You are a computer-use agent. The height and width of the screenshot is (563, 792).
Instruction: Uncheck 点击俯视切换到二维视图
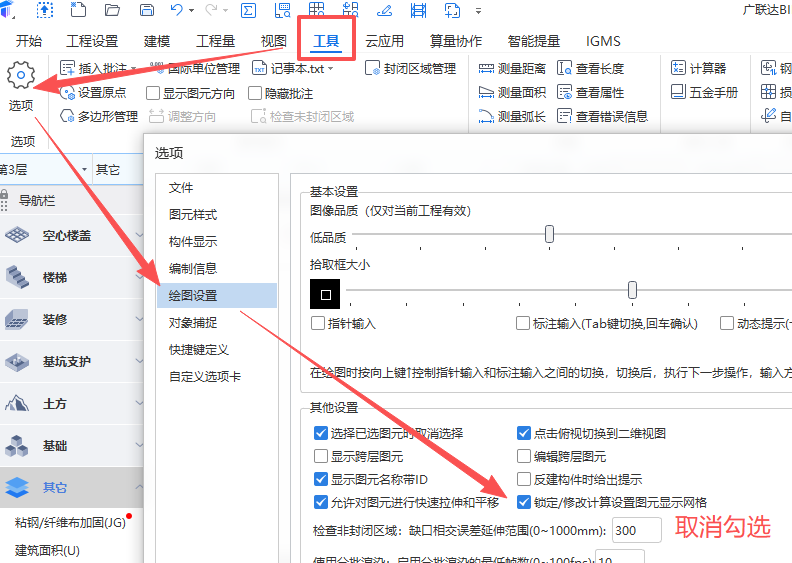pyautogui.click(x=524, y=433)
